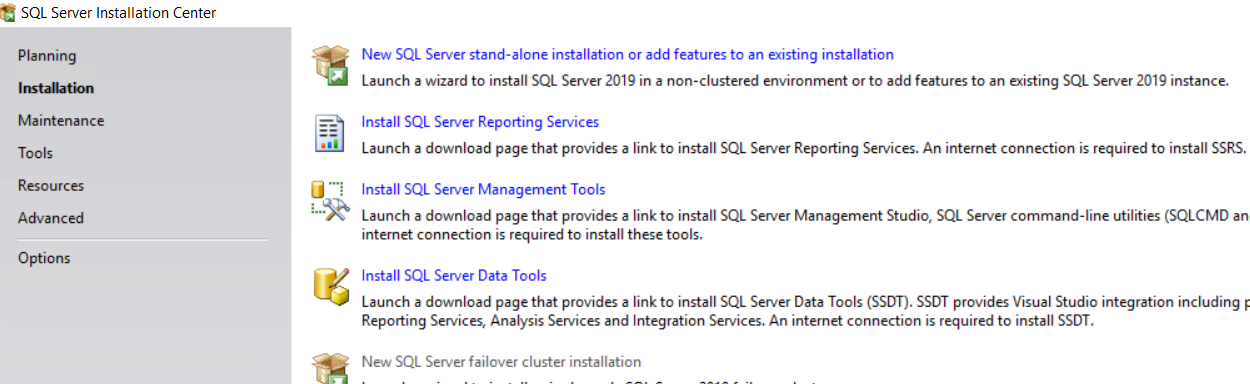Switch to the Tools section
The image size is (1250, 384).
(35, 153)
